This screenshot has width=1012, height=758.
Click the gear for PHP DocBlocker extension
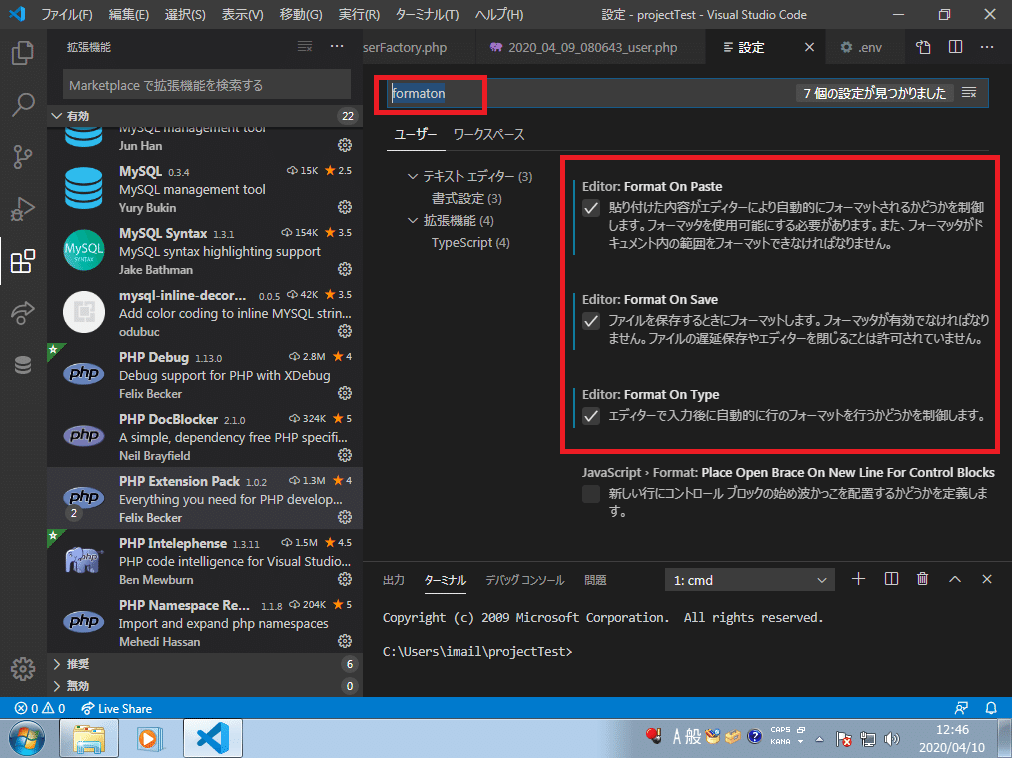tap(345, 455)
